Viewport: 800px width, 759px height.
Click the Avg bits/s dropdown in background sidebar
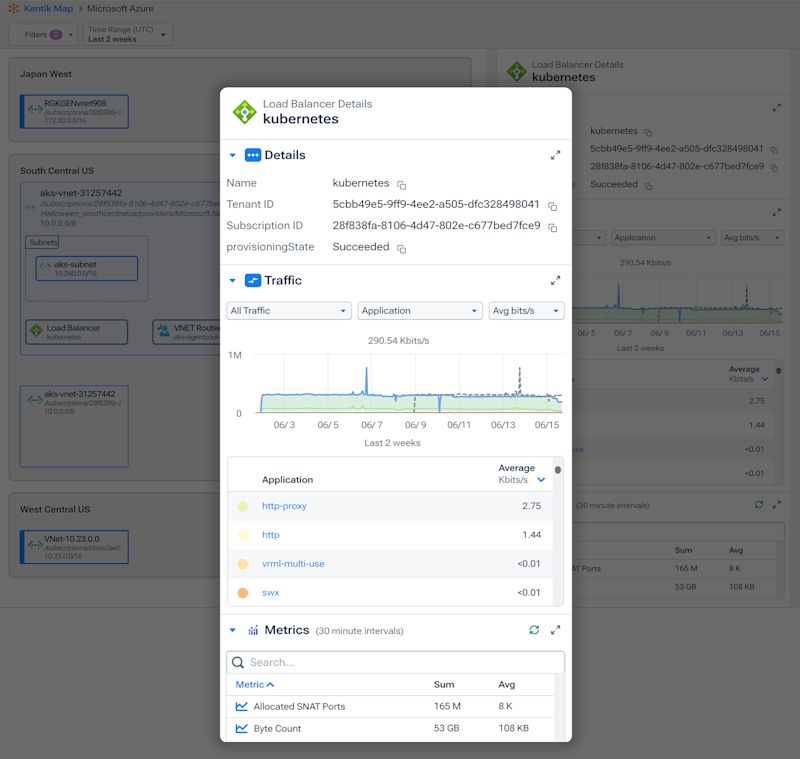point(752,238)
